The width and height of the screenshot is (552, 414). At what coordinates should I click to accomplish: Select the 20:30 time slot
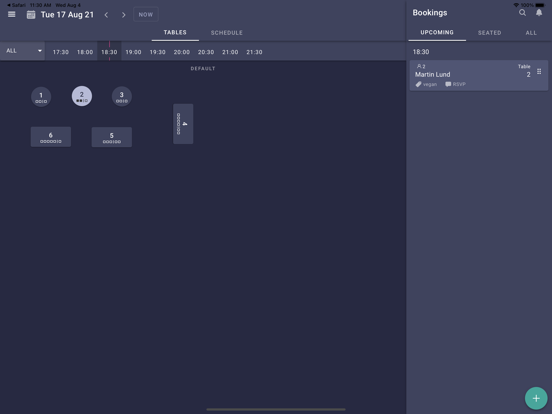[x=206, y=52]
